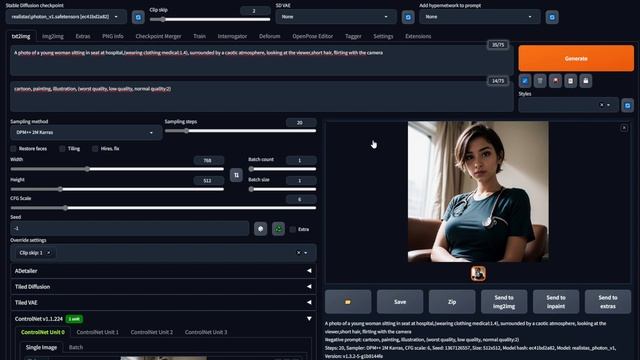
Task: Open the Deforum tab
Action: [x=269, y=36]
